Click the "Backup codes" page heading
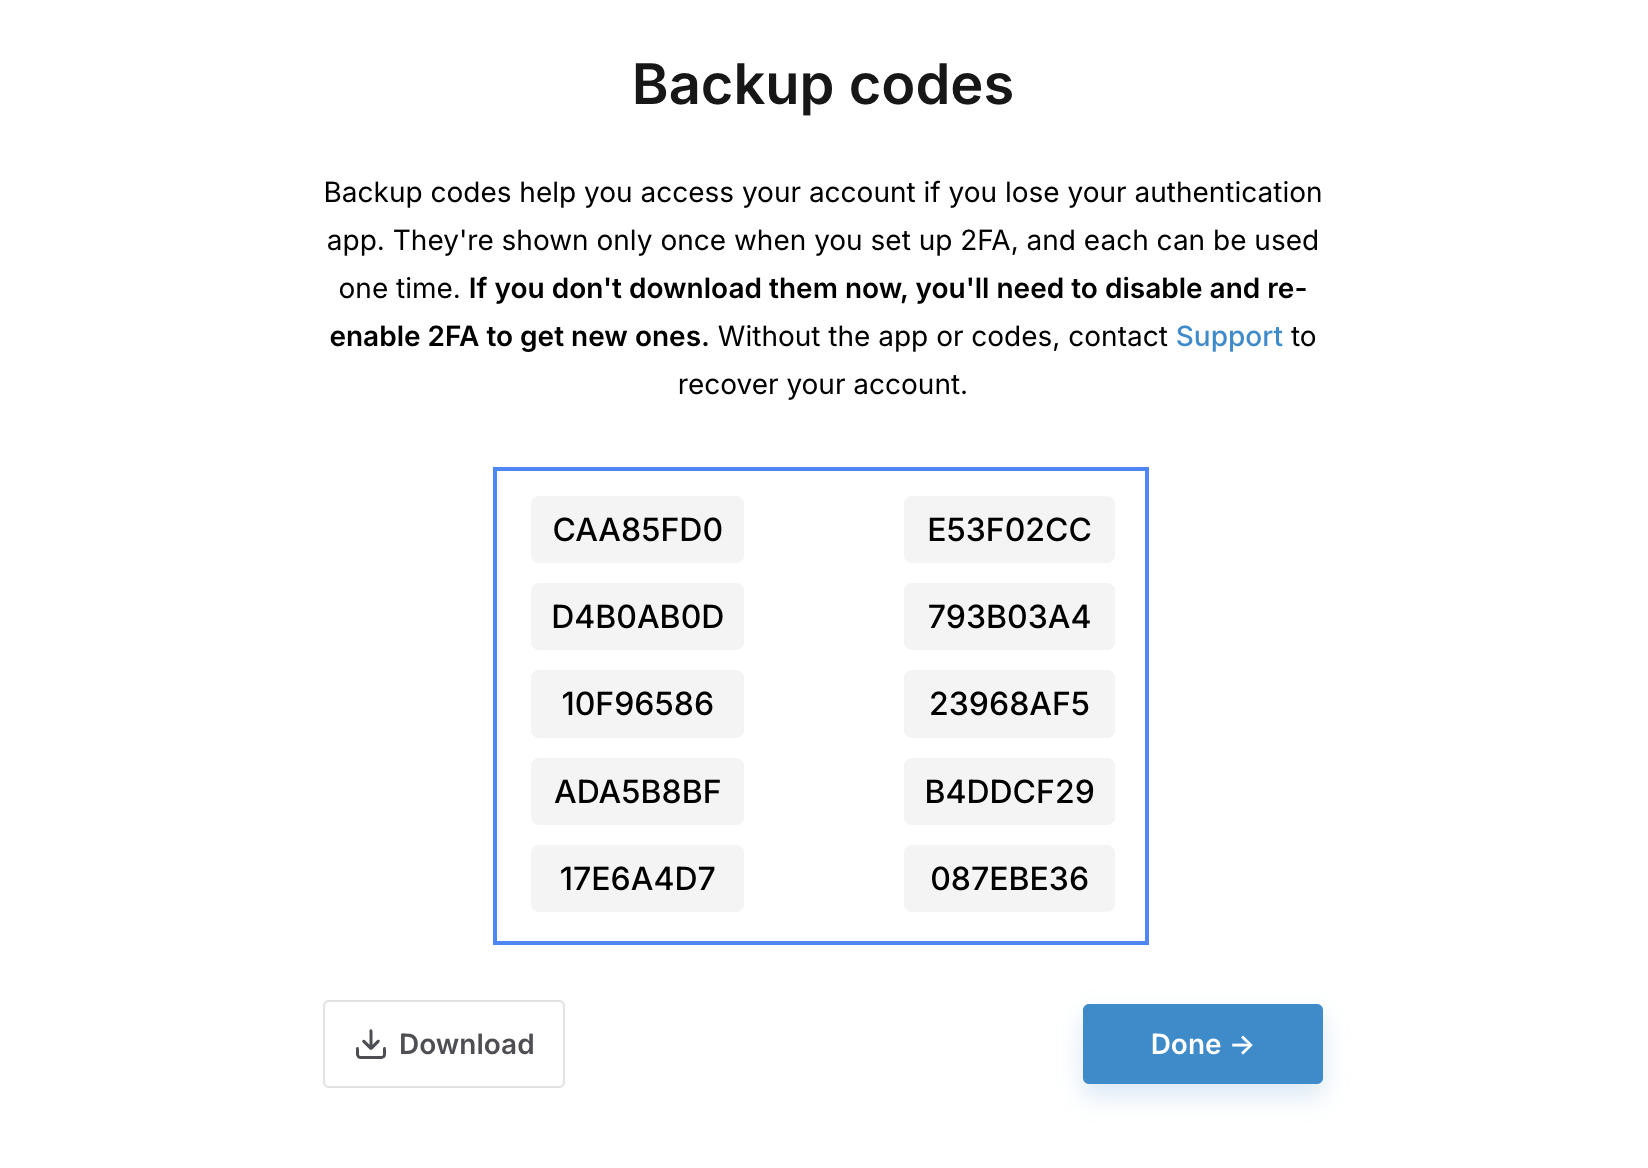 point(823,85)
